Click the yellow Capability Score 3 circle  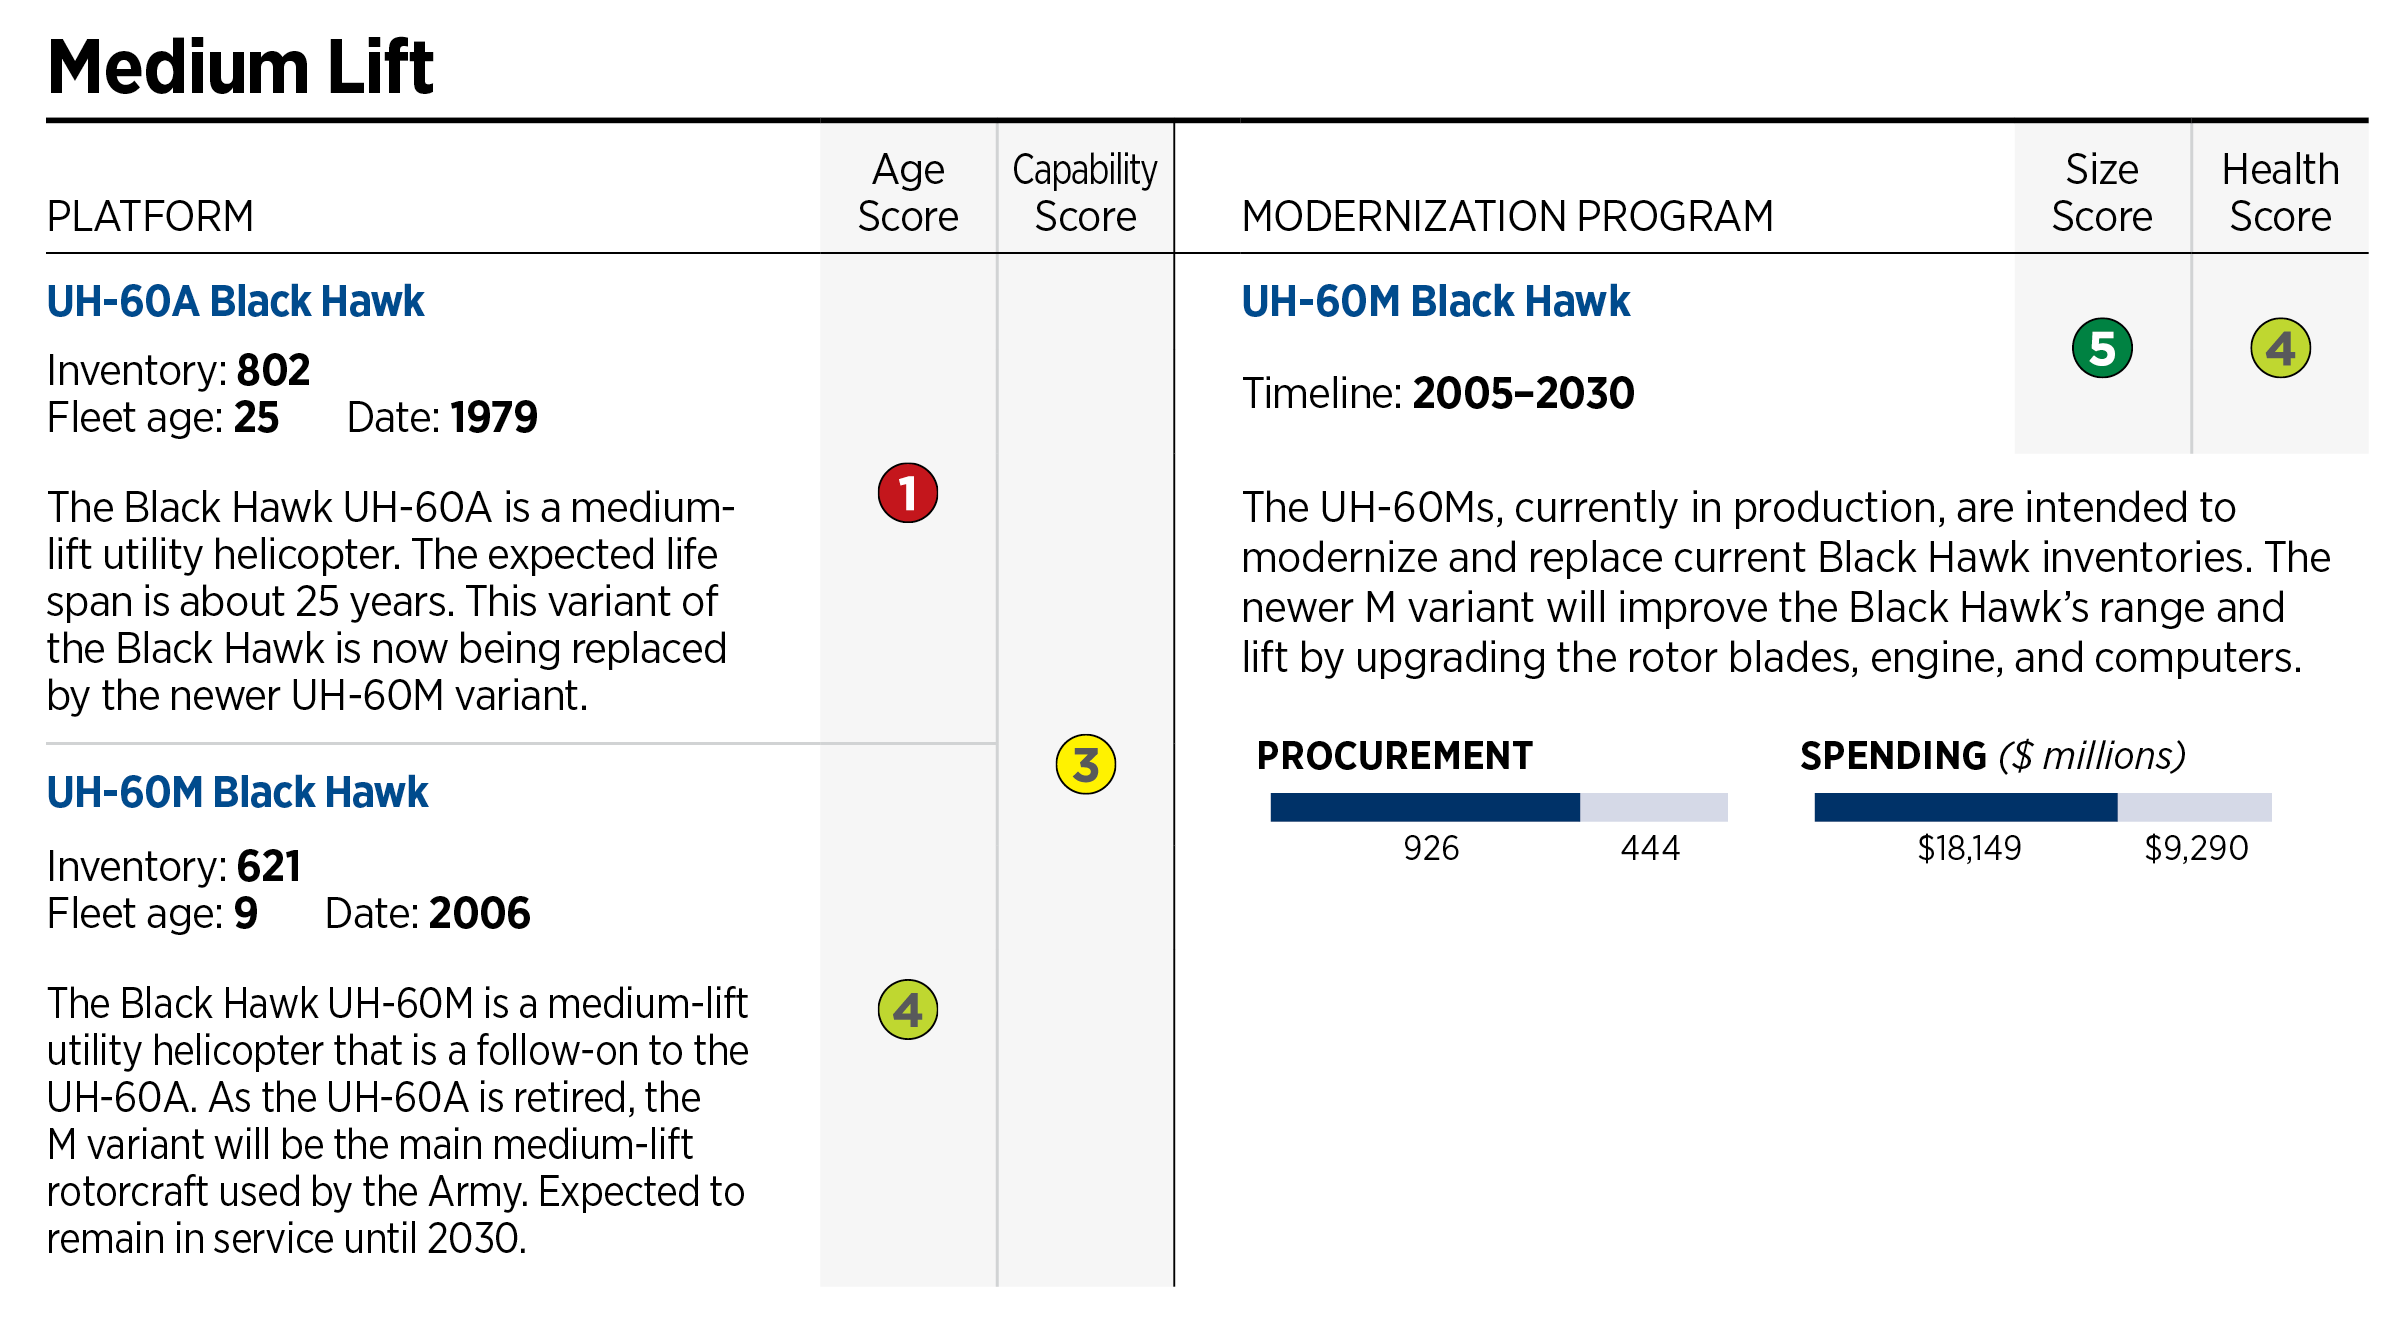(1085, 765)
